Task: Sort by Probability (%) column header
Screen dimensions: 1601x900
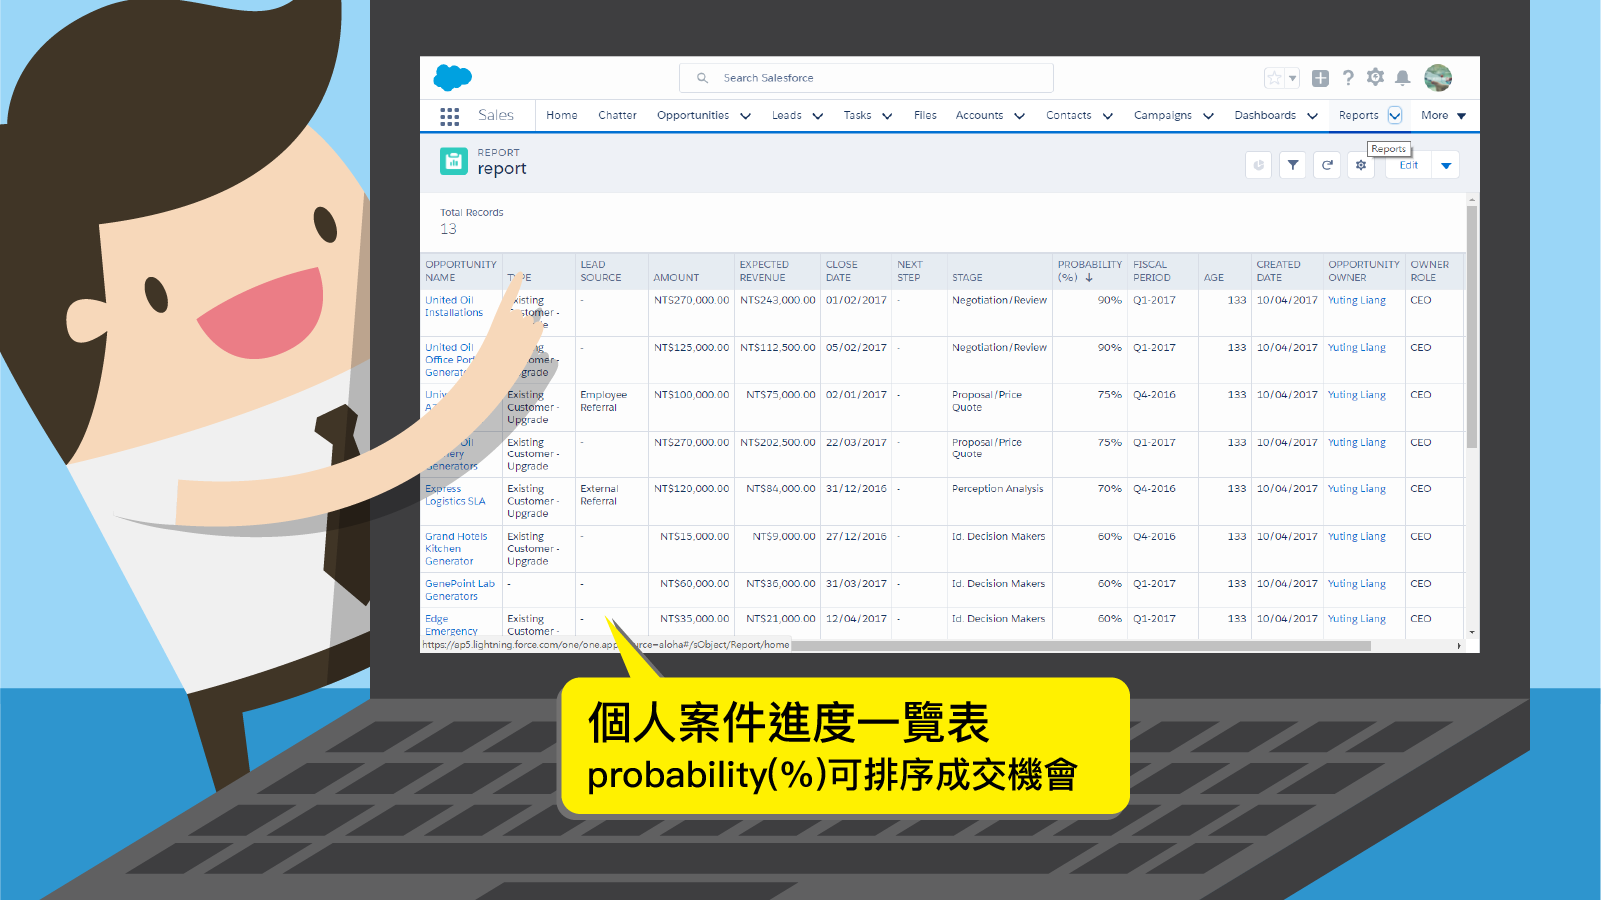Action: pyautogui.click(x=1090, y=271)
